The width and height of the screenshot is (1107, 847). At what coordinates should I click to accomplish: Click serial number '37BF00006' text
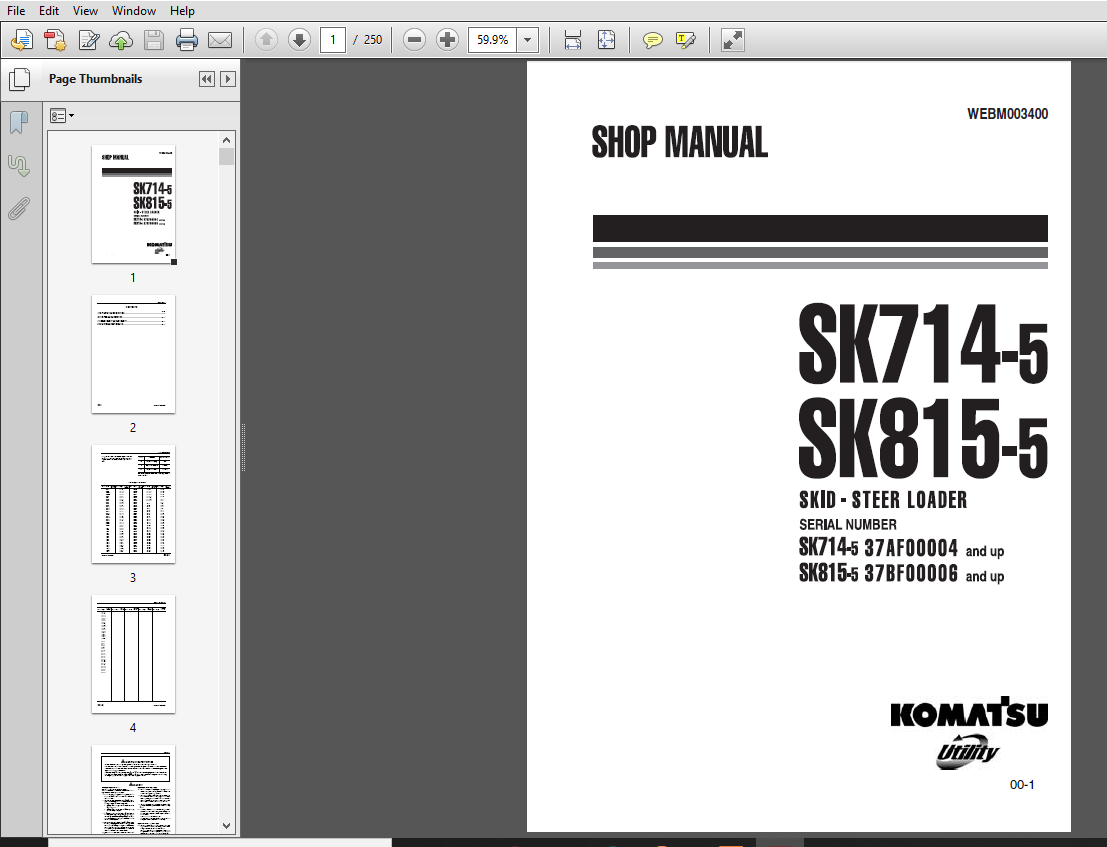click(x=911, y=572)
